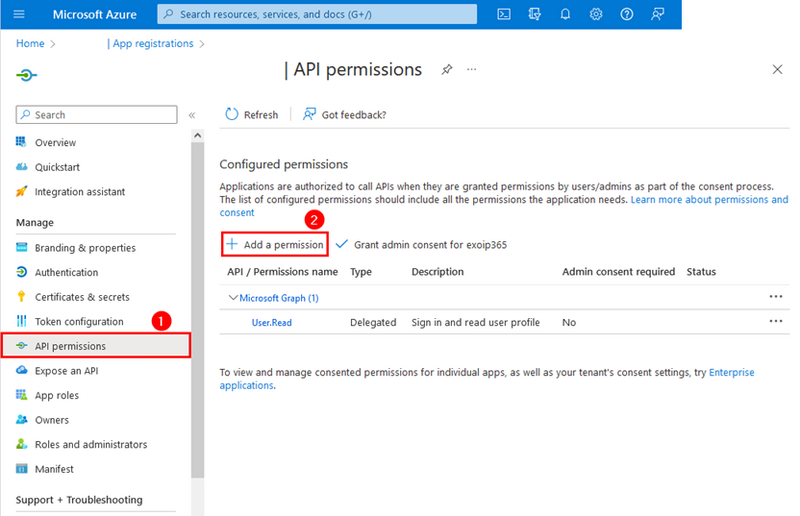Image resolution: width=800 pixels, height=516 pixels.
Task: Launch Cloud Shell from the top bar
Action: pos(504,14)
